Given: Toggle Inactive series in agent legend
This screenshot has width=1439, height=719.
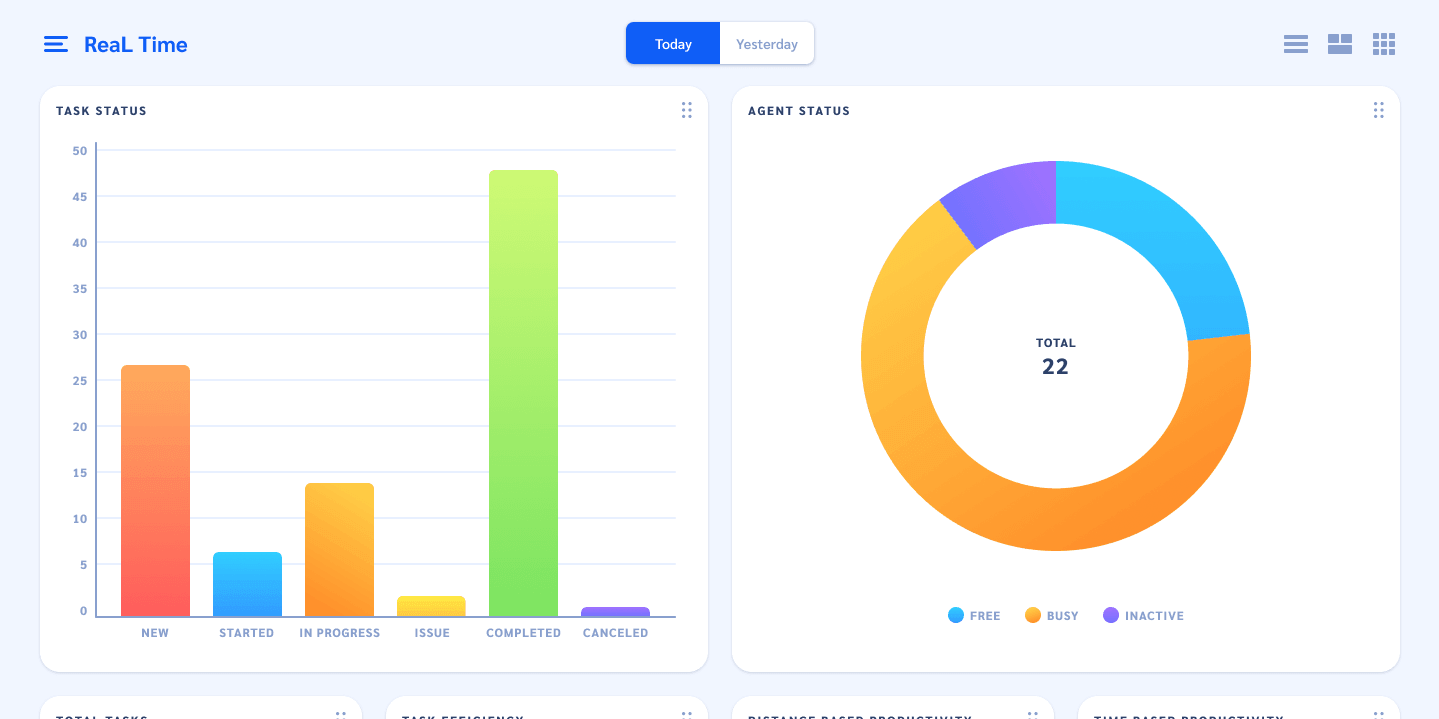Looking at the screenshot, I should coord(1143,616).
